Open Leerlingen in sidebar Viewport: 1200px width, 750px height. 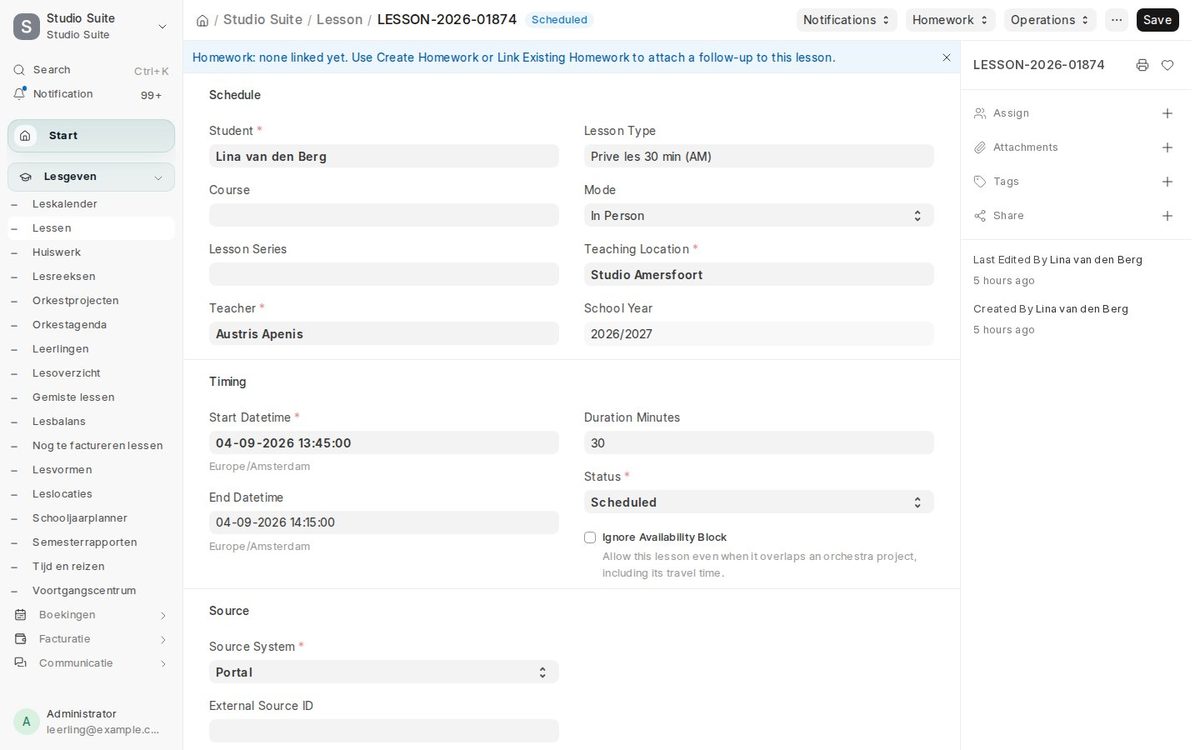coord(60,349)
